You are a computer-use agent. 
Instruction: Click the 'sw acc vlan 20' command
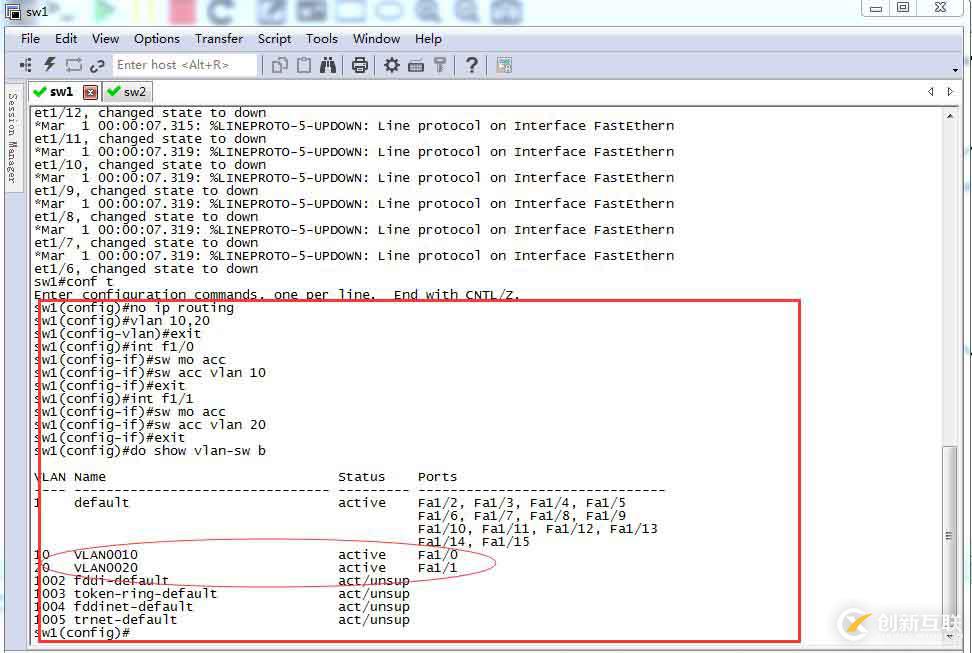click(151, 425)
